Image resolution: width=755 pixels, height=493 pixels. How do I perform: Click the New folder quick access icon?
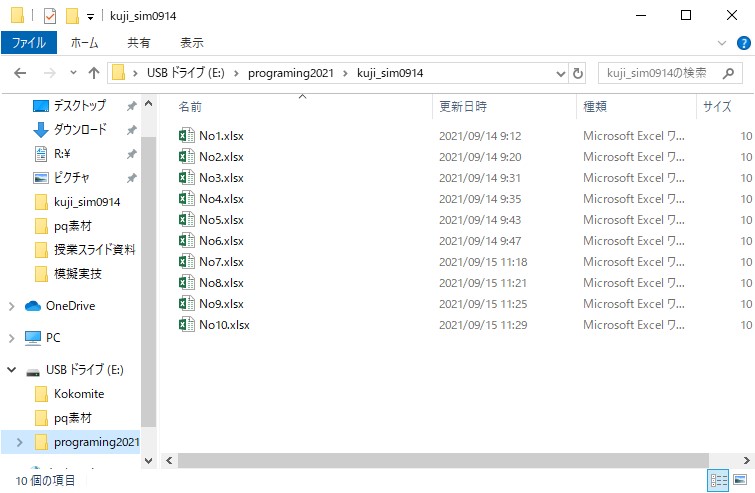tap(72, 16)
